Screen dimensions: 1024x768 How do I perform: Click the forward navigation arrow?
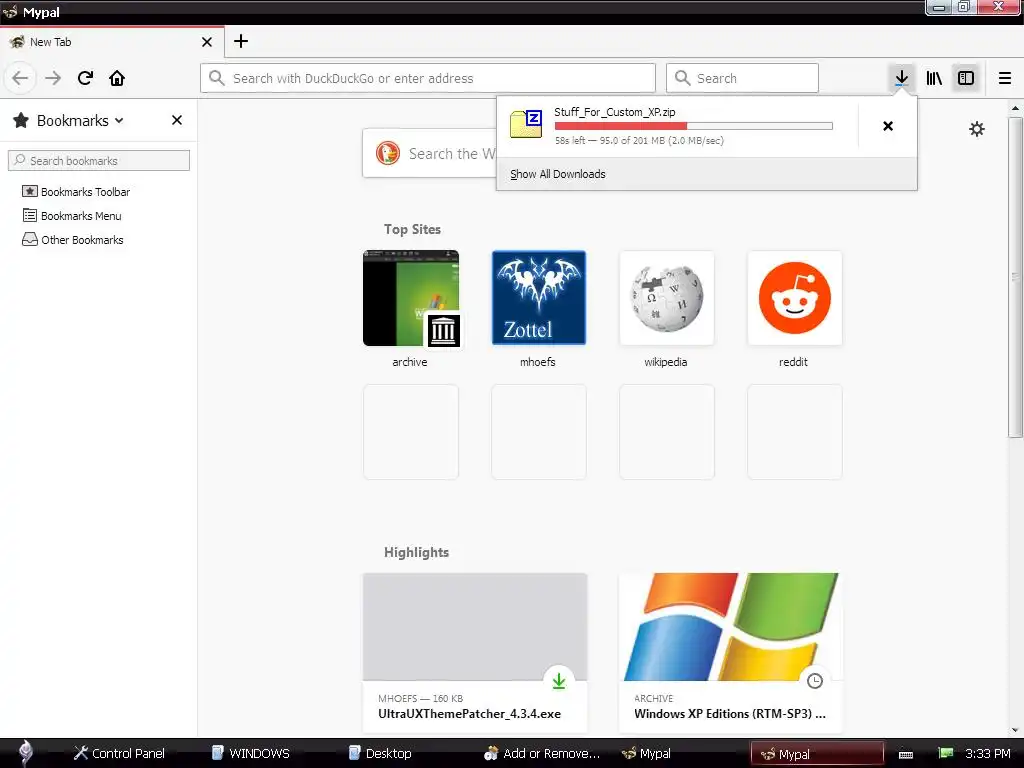coord(53,78)
